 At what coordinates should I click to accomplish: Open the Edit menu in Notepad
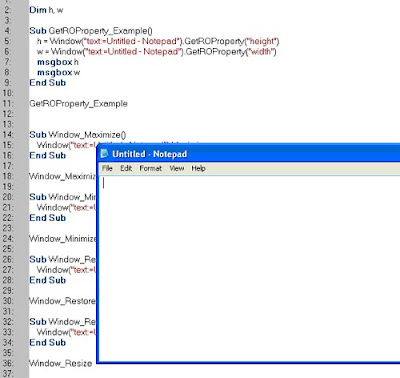[x=126, y=168]
